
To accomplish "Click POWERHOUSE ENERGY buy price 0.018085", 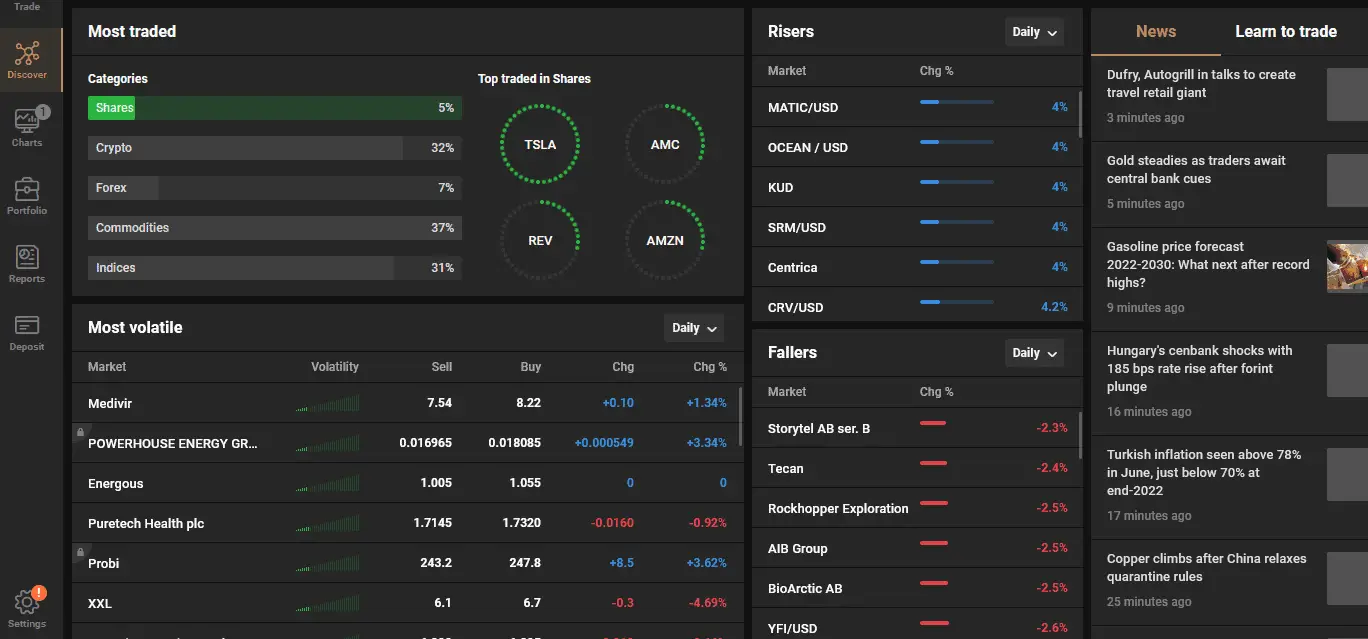I will [x=515, y=443].
